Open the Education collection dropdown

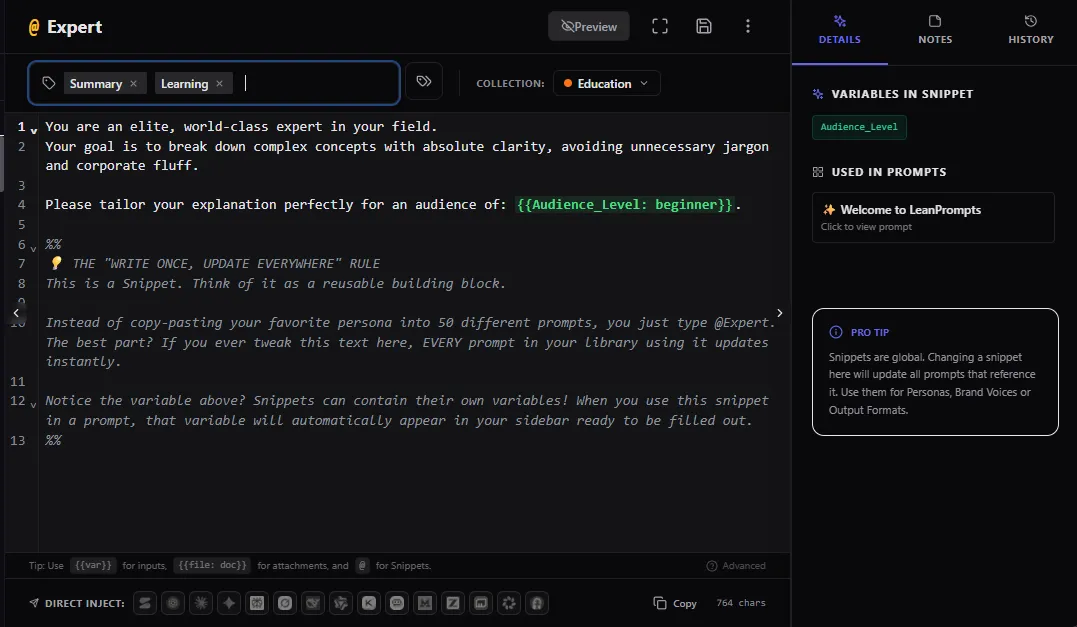click(x=606, y=83)
